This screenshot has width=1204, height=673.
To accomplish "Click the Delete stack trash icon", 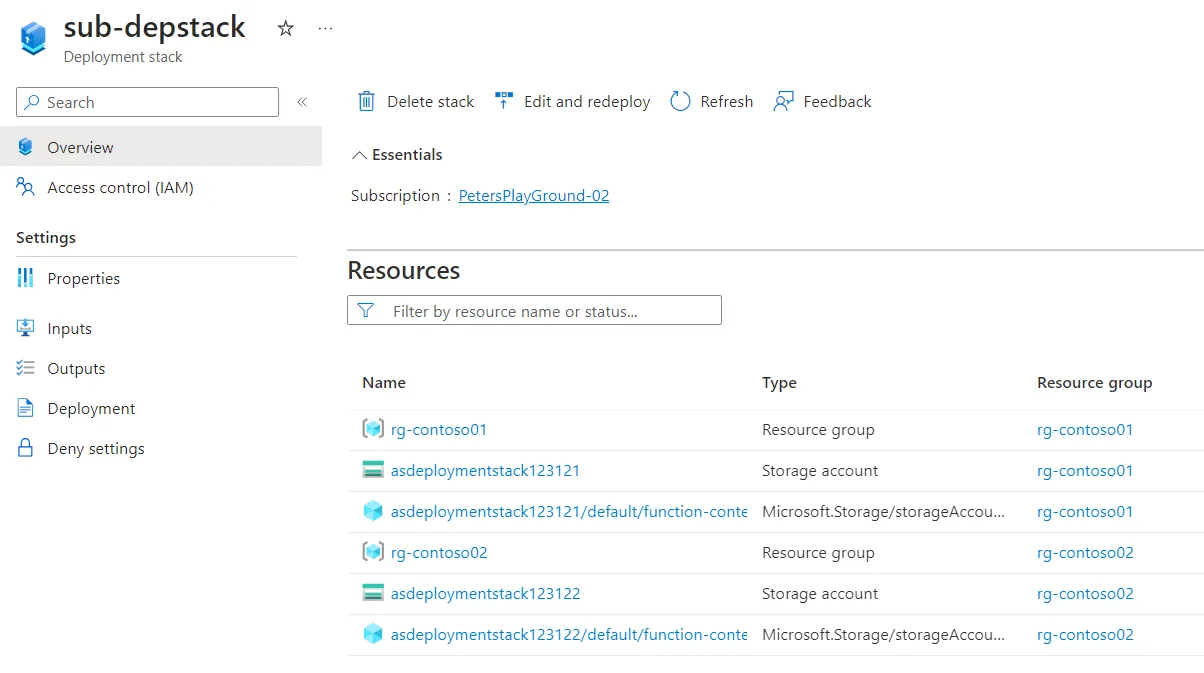I will [x=368, y=101].
